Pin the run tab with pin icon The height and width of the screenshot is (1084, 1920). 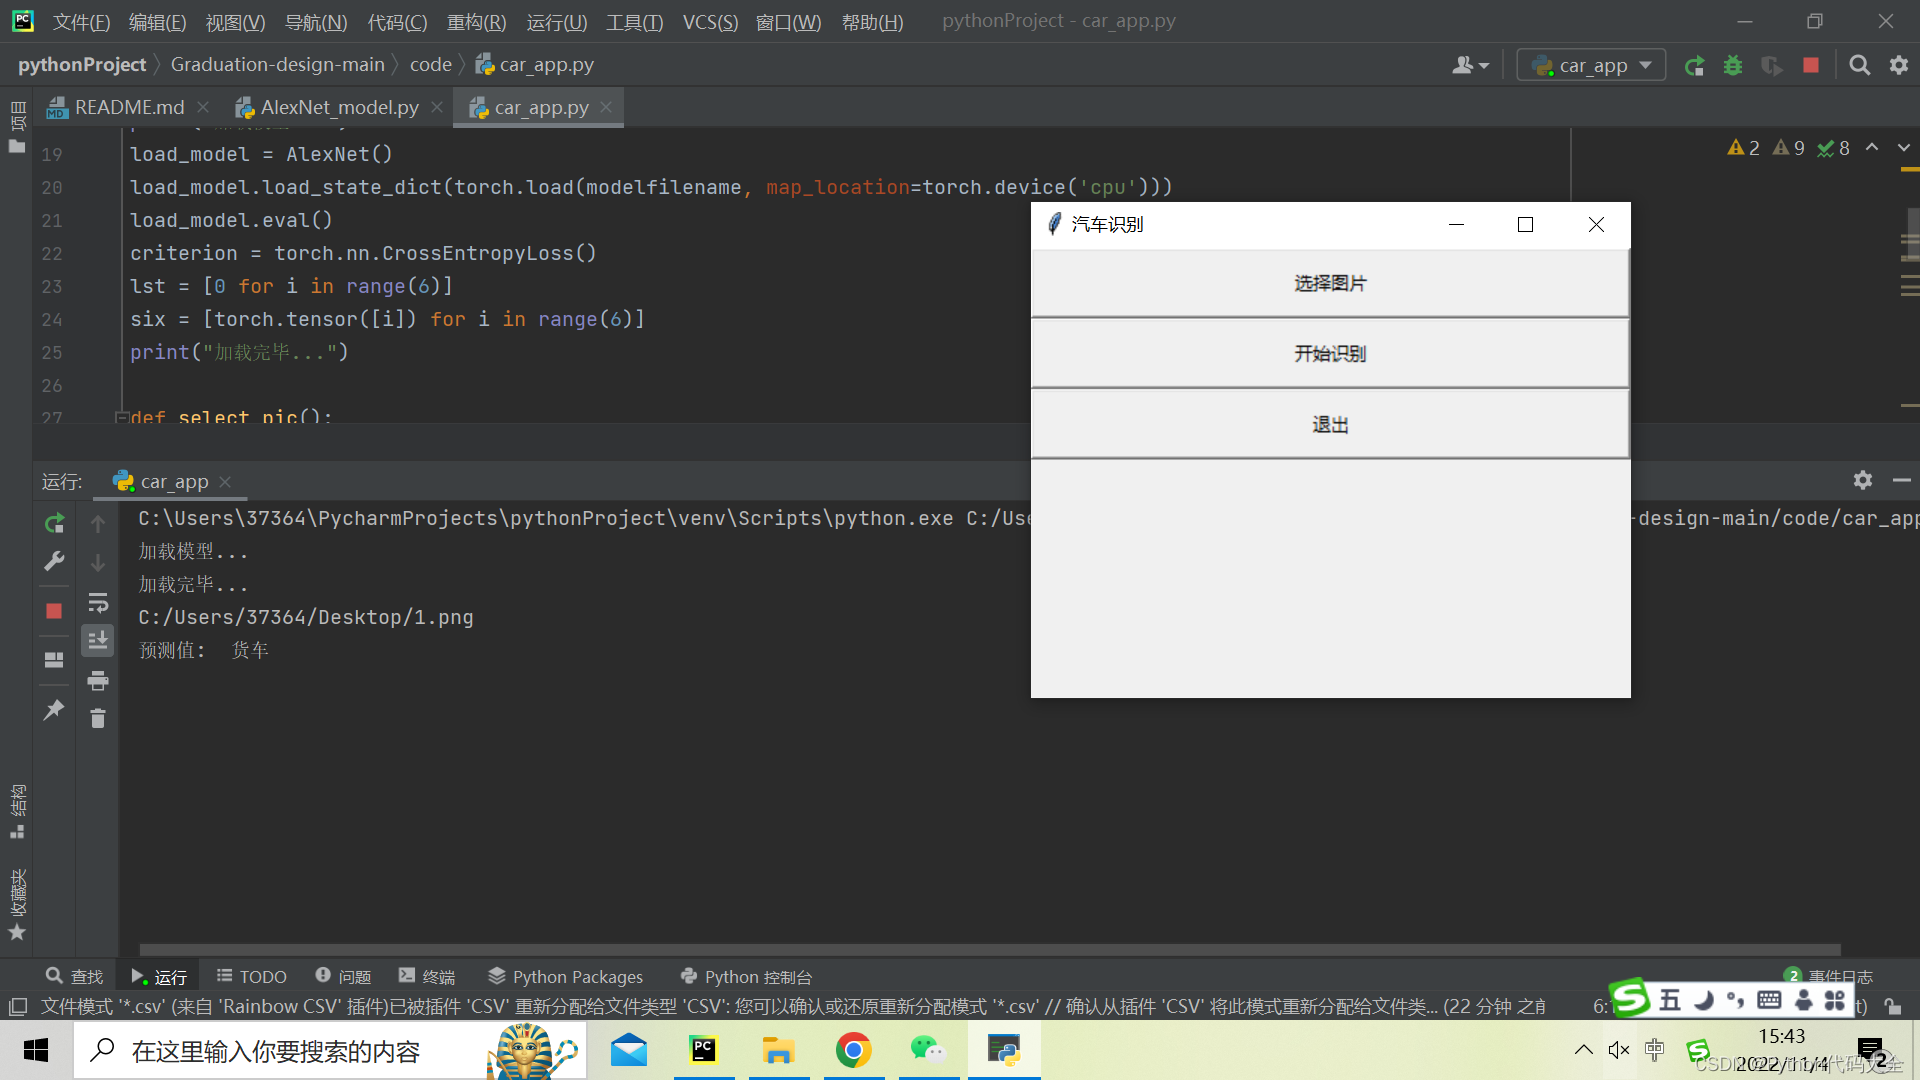pyautogui.click(x=54, y=711)
